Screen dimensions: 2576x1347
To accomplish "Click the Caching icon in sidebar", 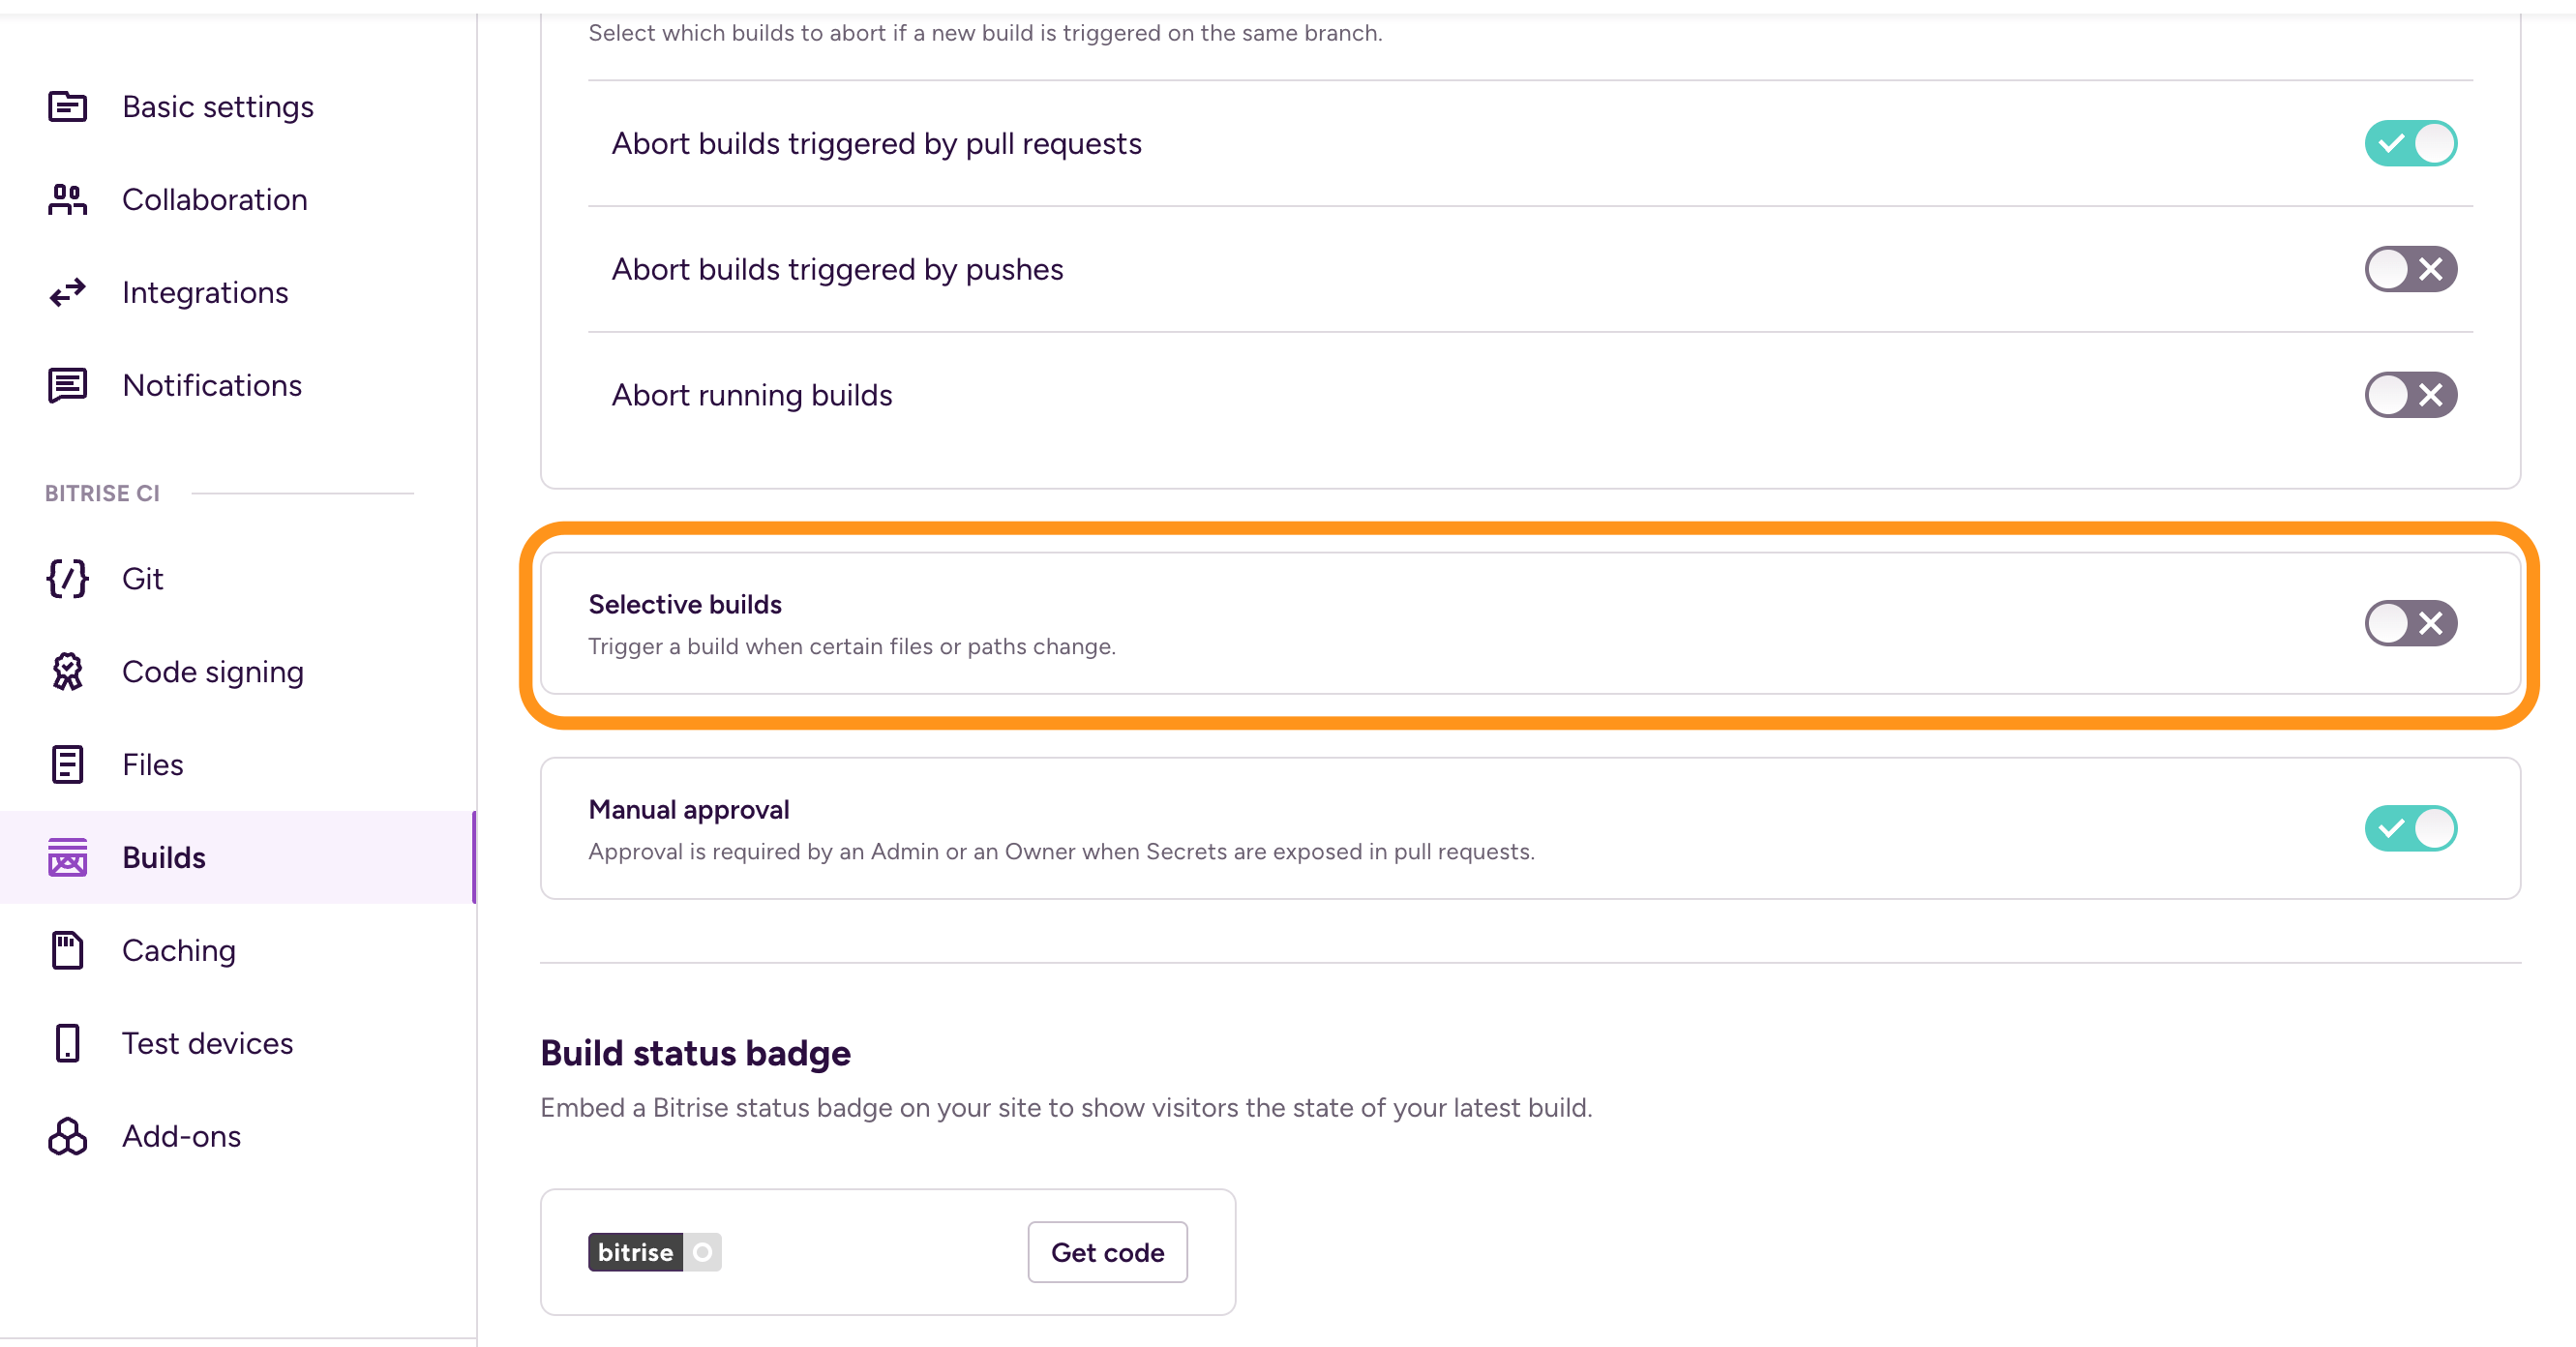I will click(x=67, y=950).
